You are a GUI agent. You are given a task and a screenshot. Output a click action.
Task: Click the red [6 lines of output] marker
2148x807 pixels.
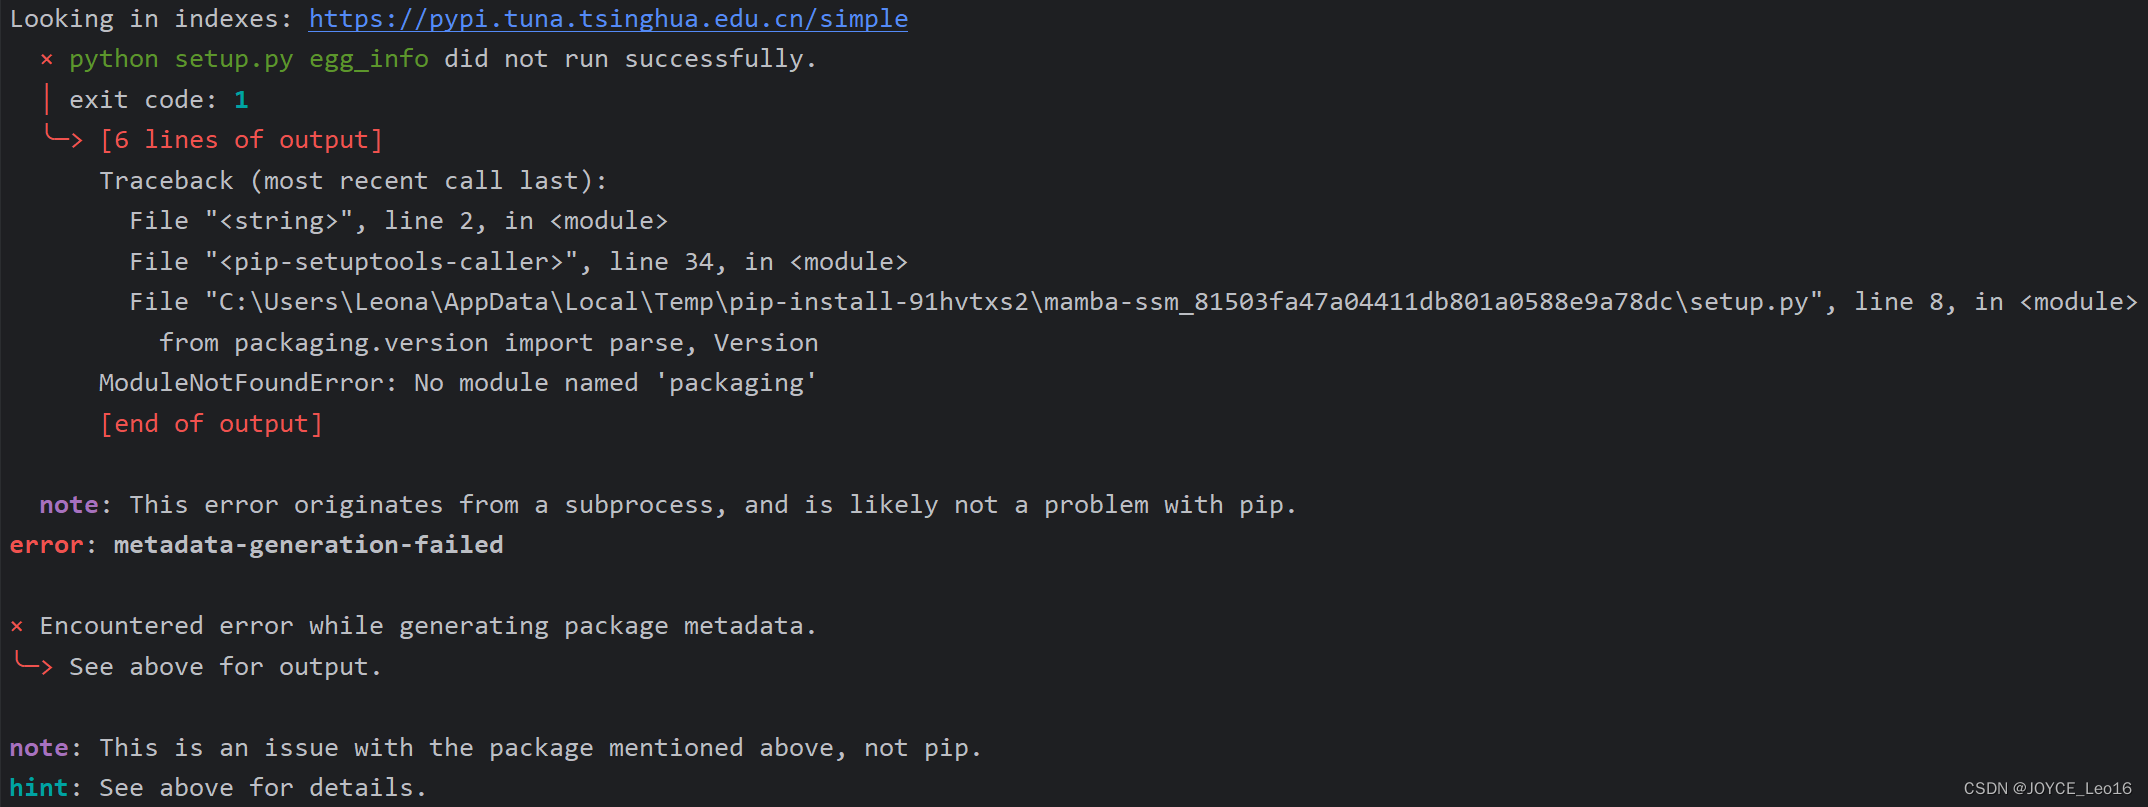point(241,140)
